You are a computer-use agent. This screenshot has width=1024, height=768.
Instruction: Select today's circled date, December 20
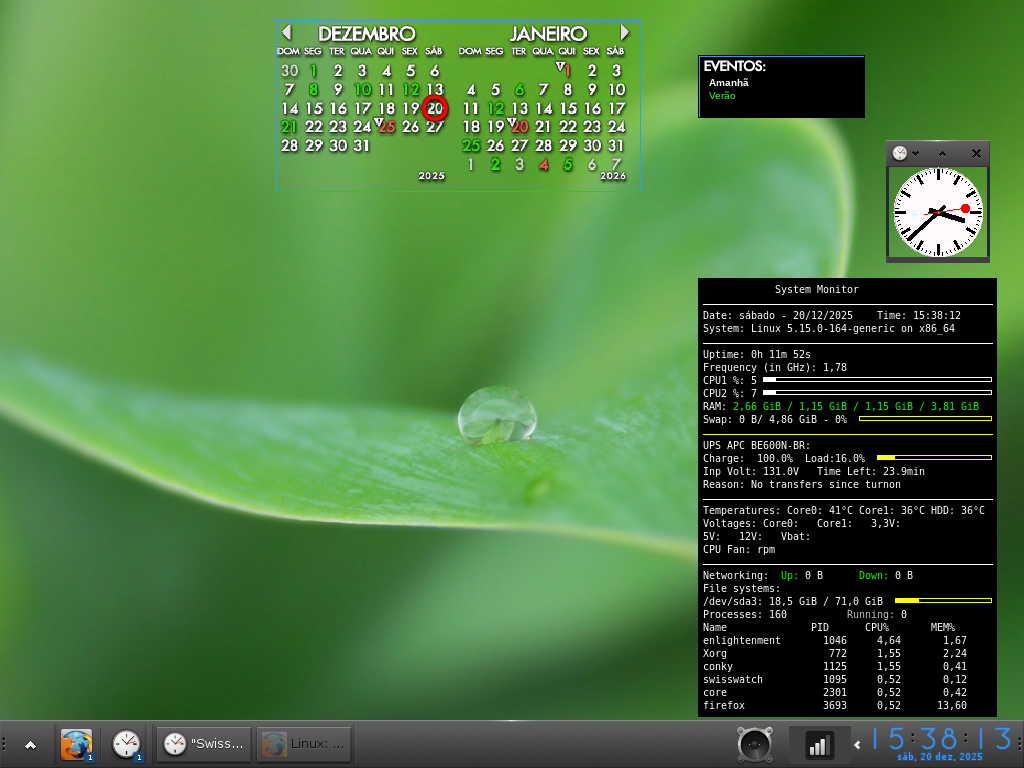point(435,108)
